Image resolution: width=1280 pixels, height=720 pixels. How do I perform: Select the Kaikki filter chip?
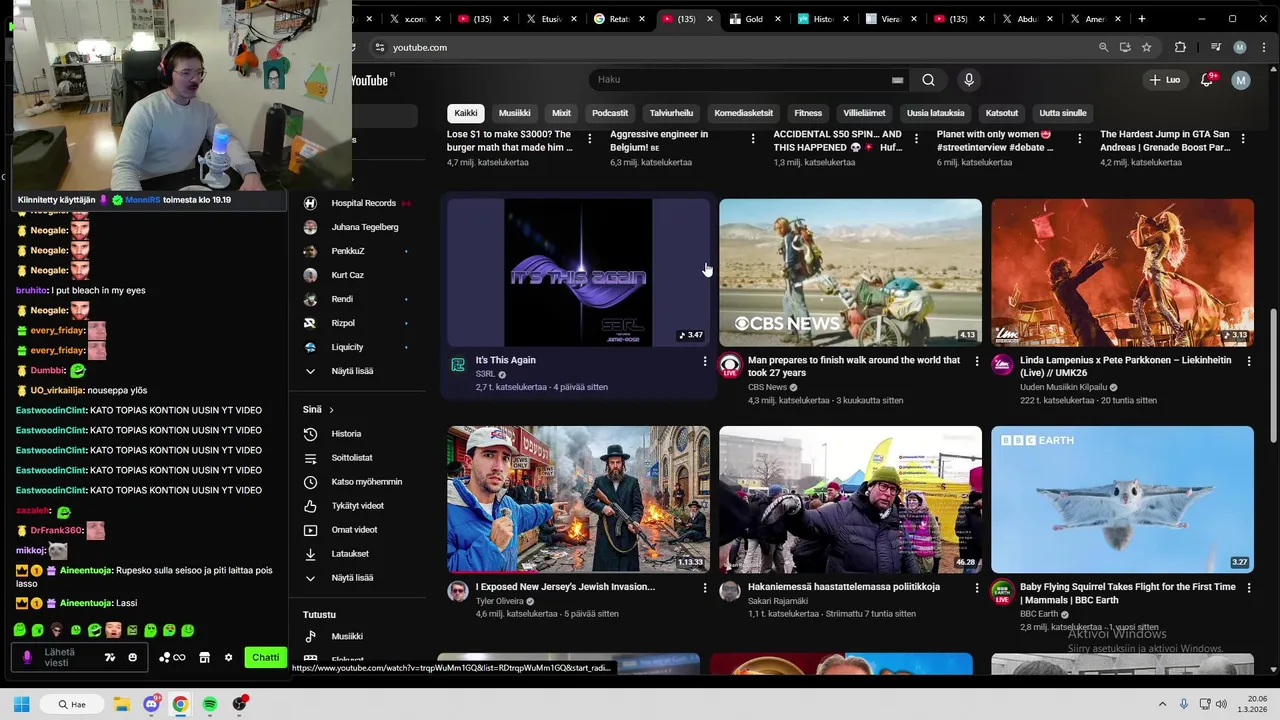pos(466,113)
